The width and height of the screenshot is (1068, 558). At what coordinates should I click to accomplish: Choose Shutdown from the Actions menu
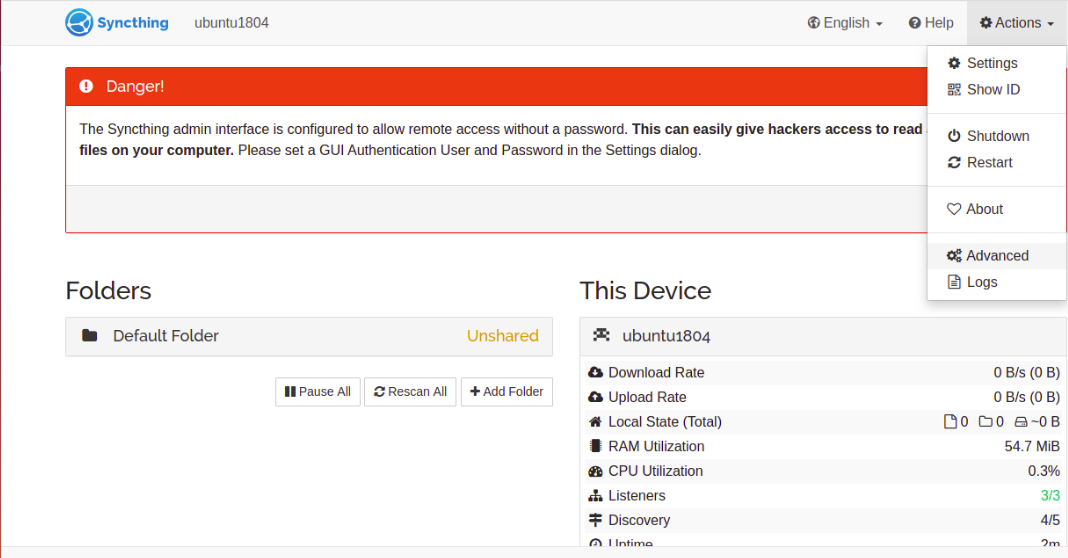(x=997, y=136)
